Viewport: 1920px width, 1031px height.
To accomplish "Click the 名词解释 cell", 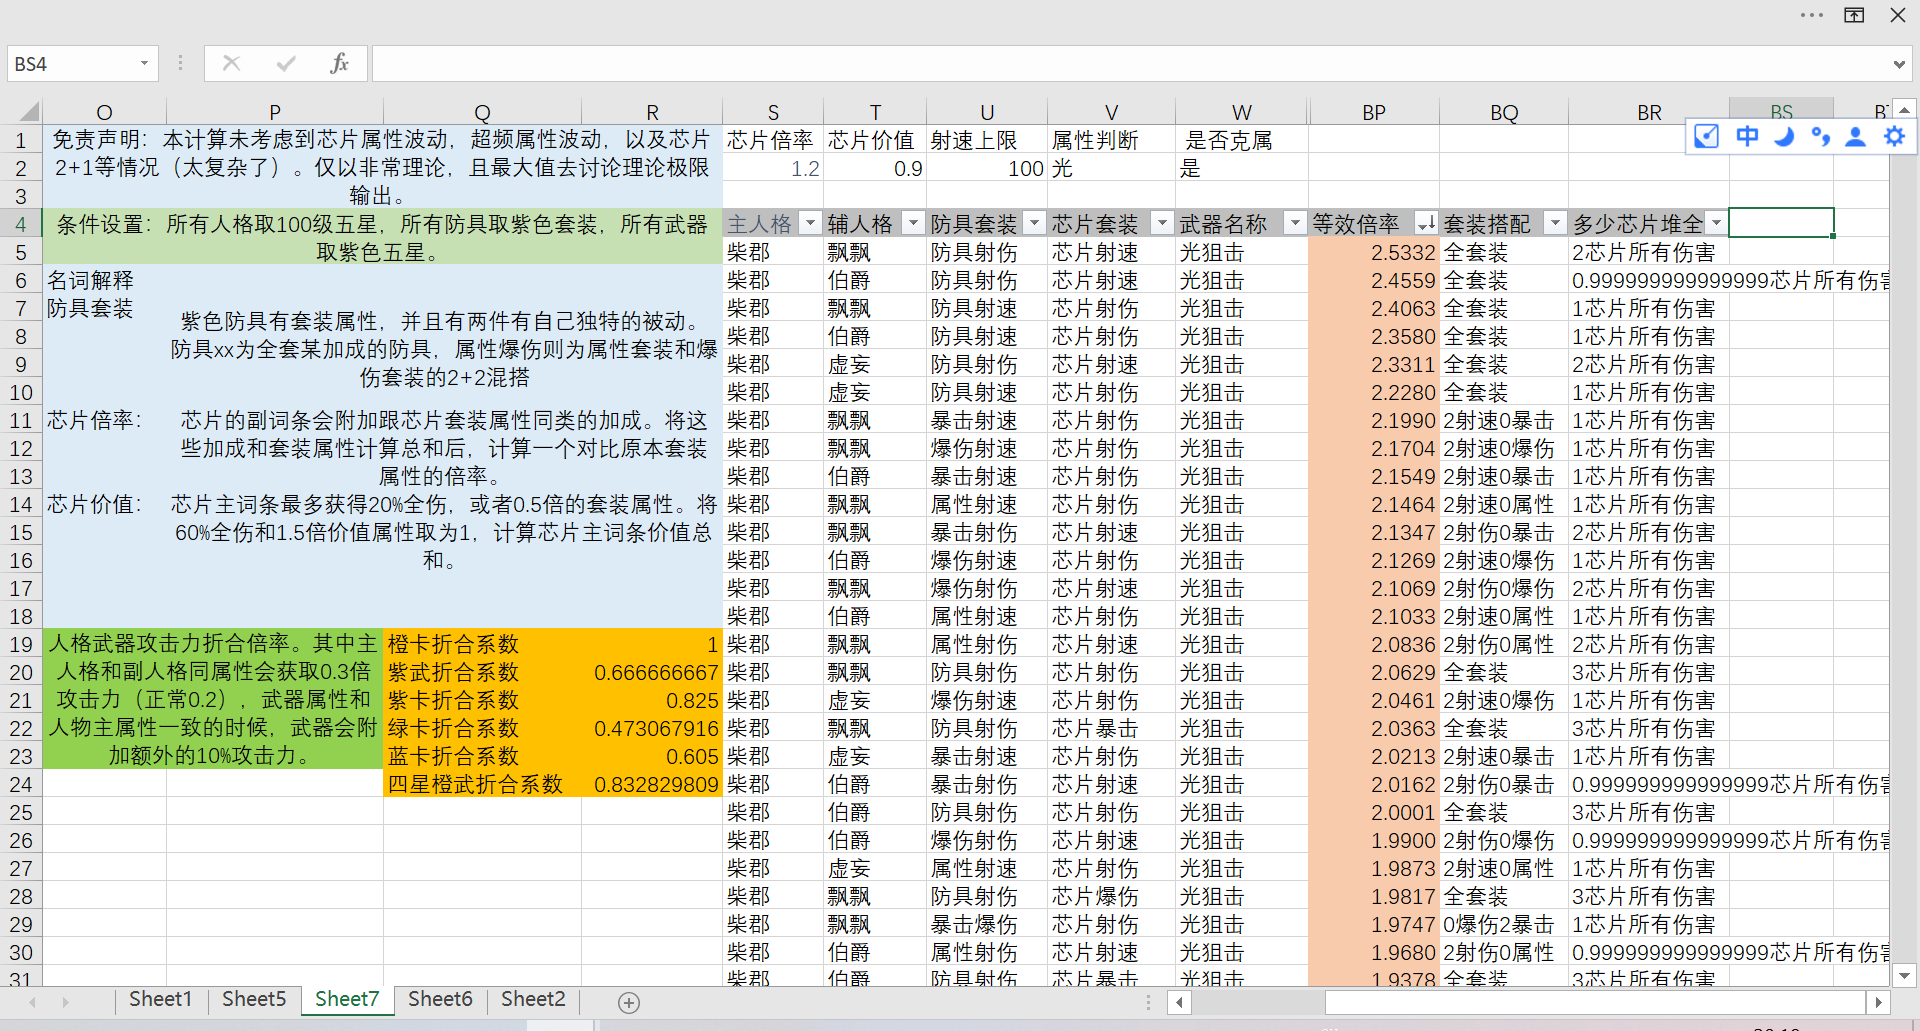I will click(x=104, y=280).
